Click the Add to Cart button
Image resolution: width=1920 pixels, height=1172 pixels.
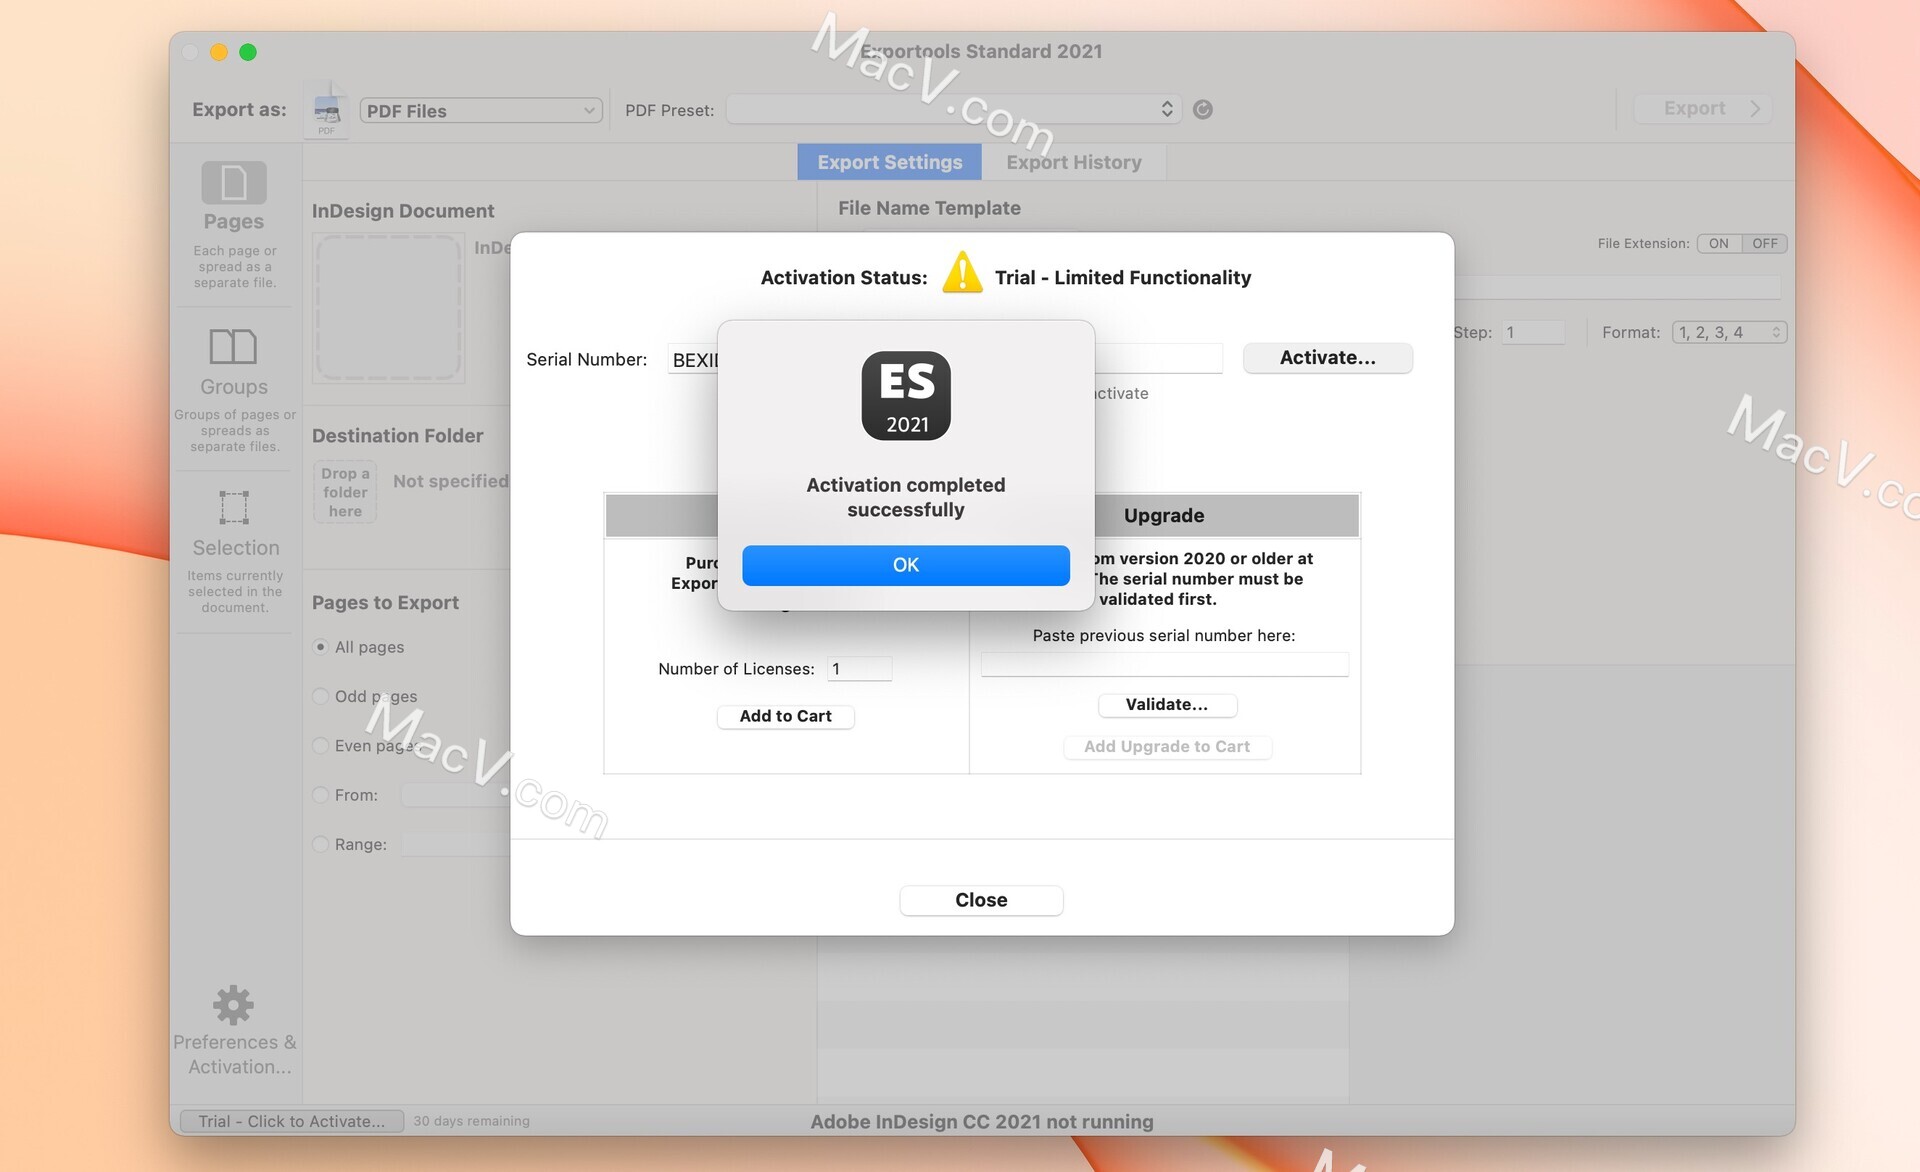click(785, 716)
